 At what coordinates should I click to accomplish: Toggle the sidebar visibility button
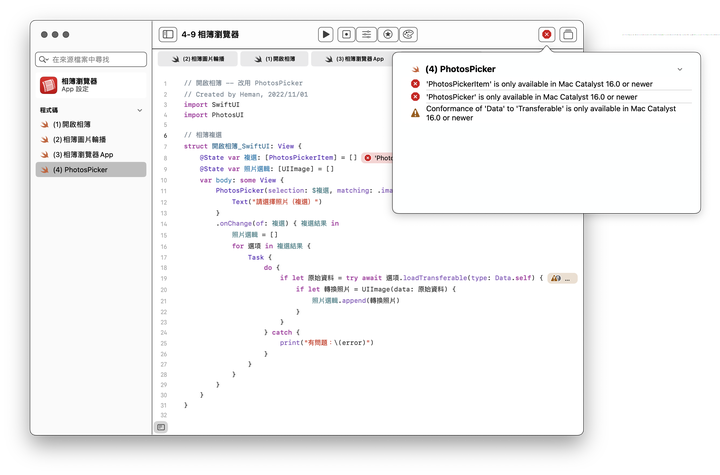click(x=168, y=34)
